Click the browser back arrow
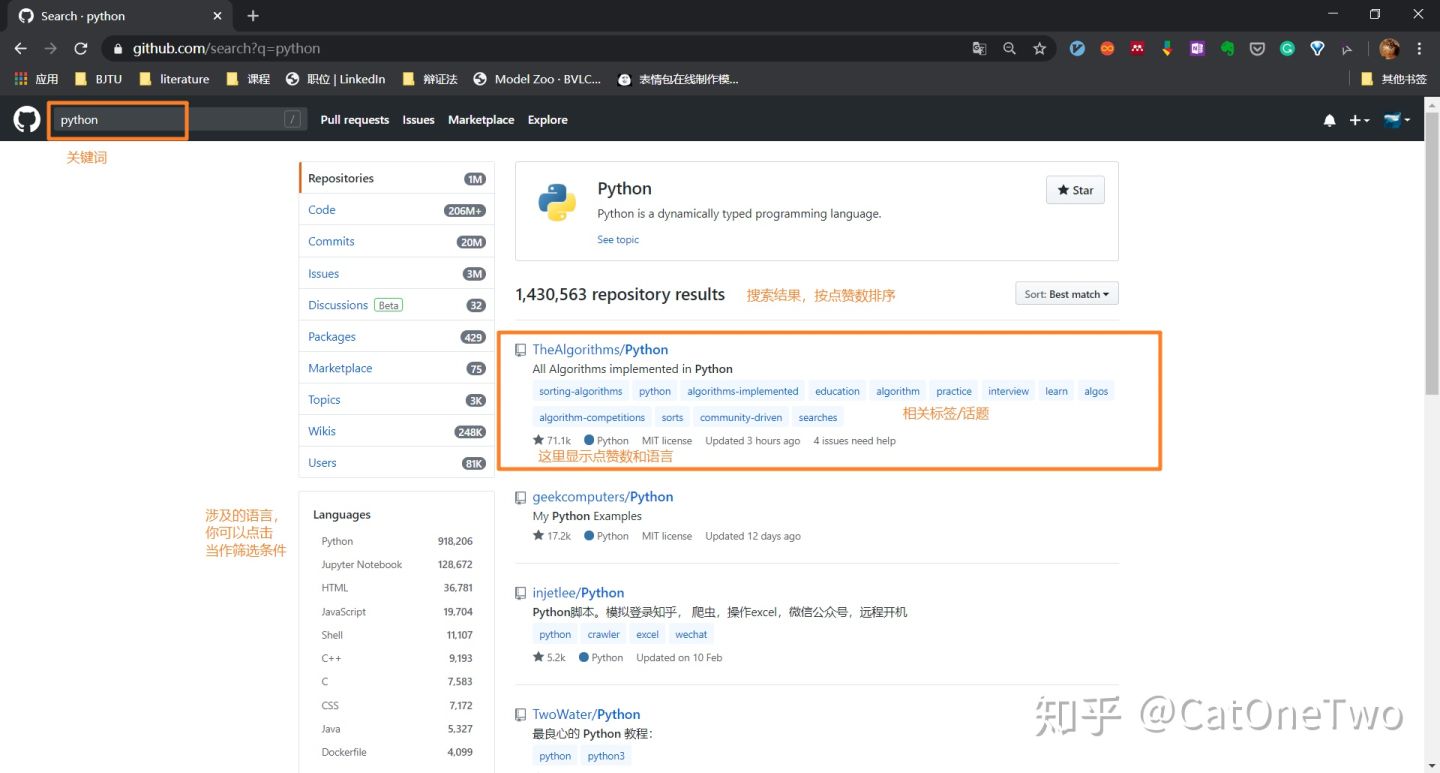The height and width of the screenshot is (773, 1440). tap(21, 48)
